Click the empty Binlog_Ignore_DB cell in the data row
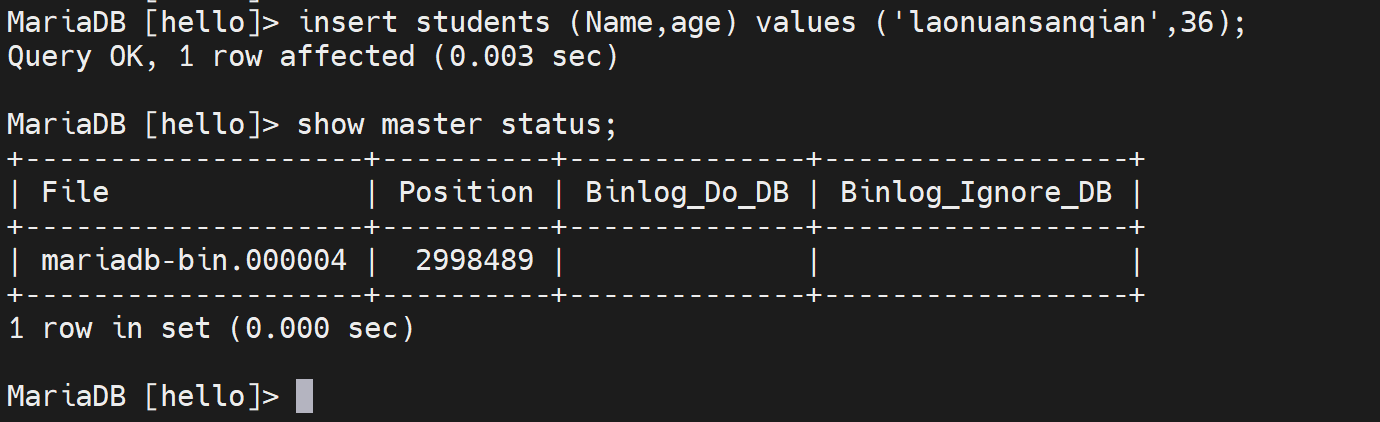The height and width of the screenshot is (422, 1380). [976, 261]
